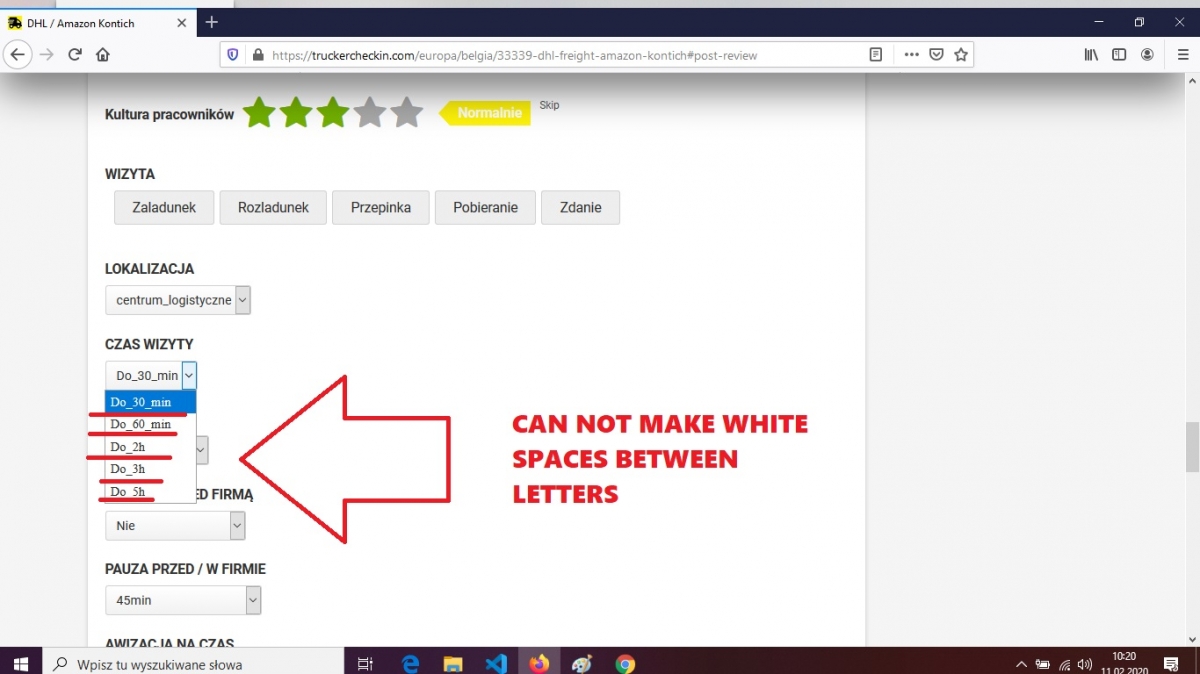Select the Zaladunek visit type
The image size is (1200, 674).
pyautogui.click(x=164, y=208)
